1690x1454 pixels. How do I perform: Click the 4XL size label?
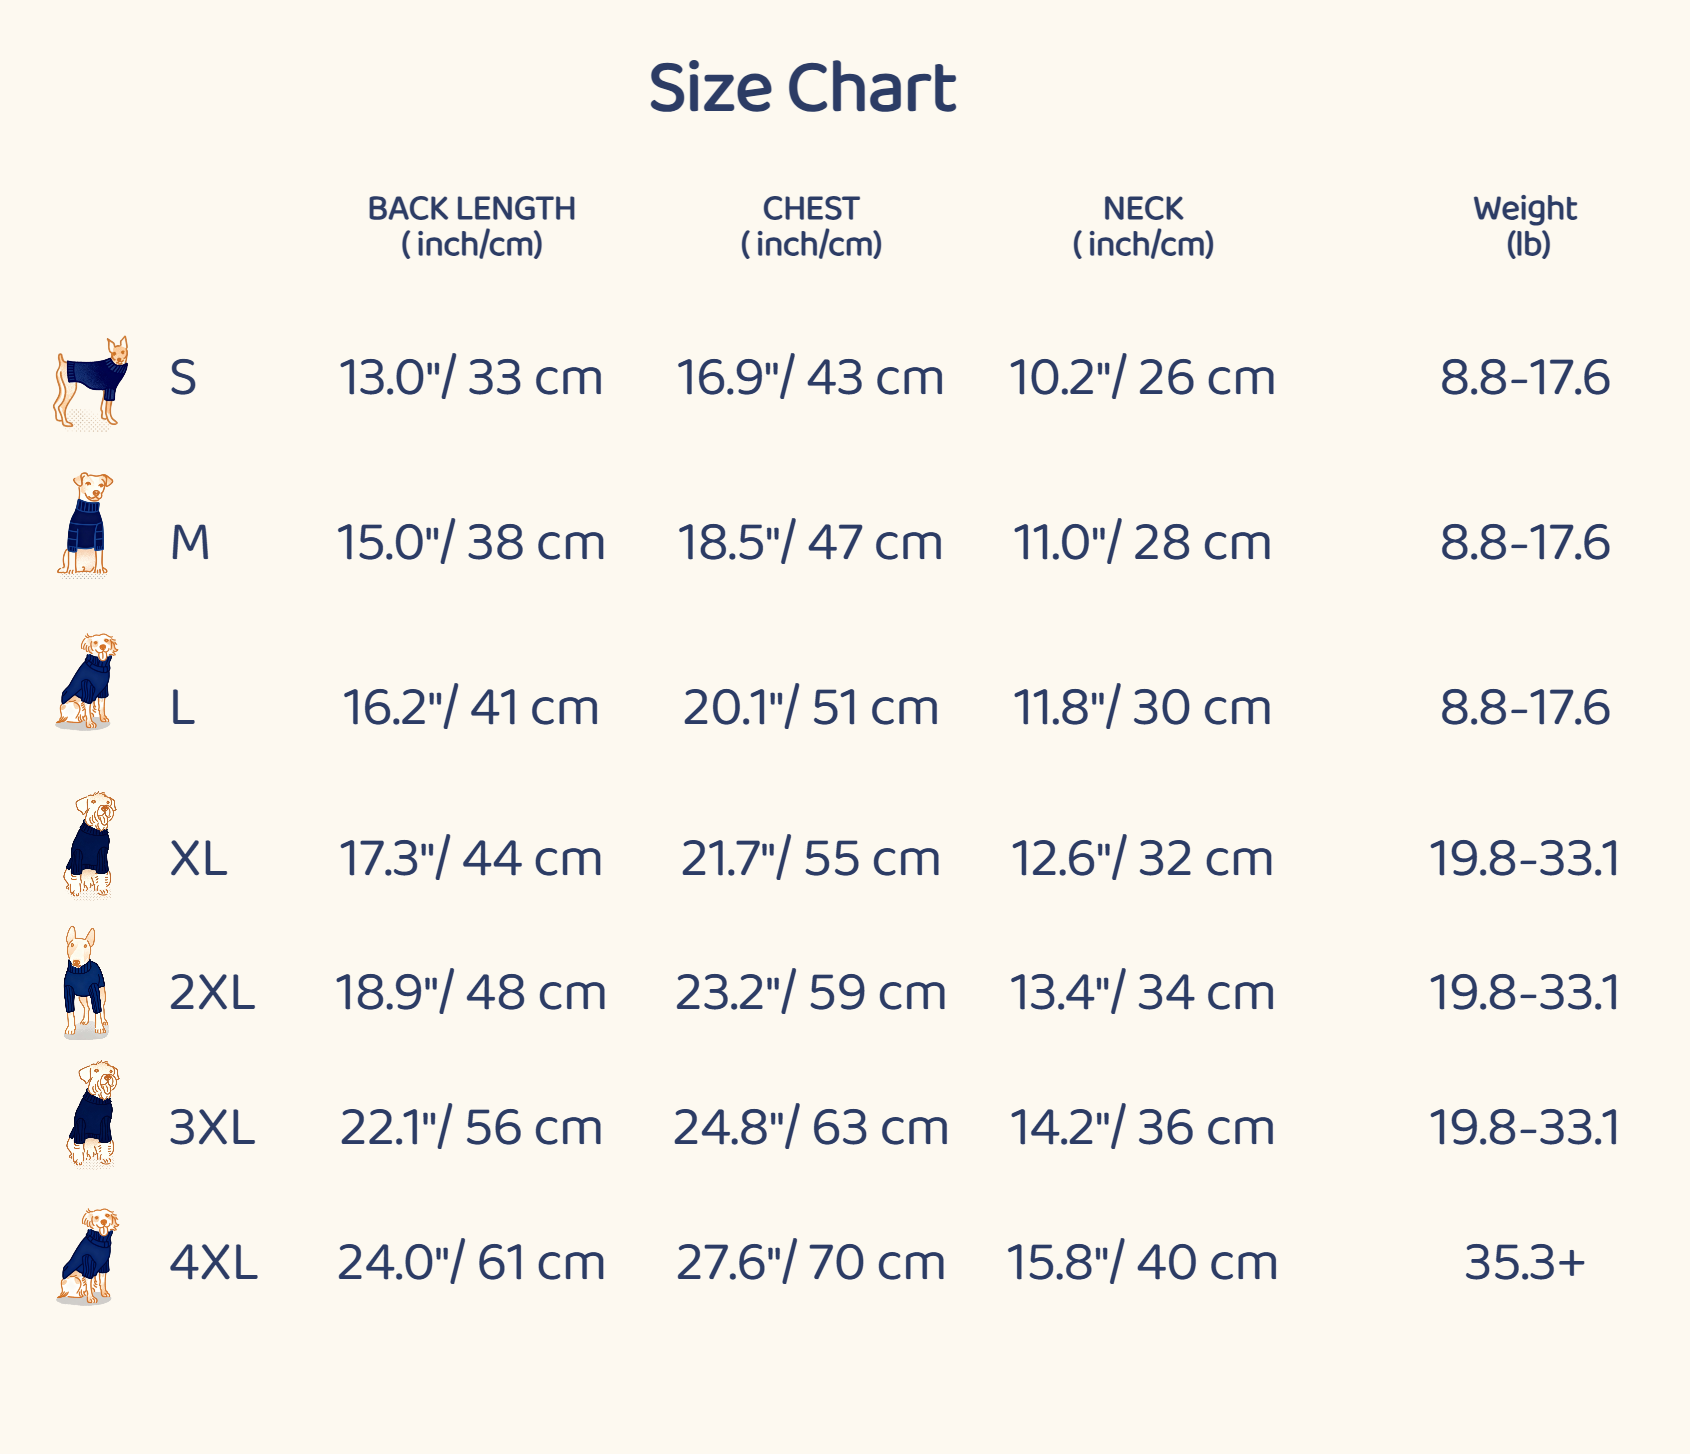click(x=213, y=1262)
